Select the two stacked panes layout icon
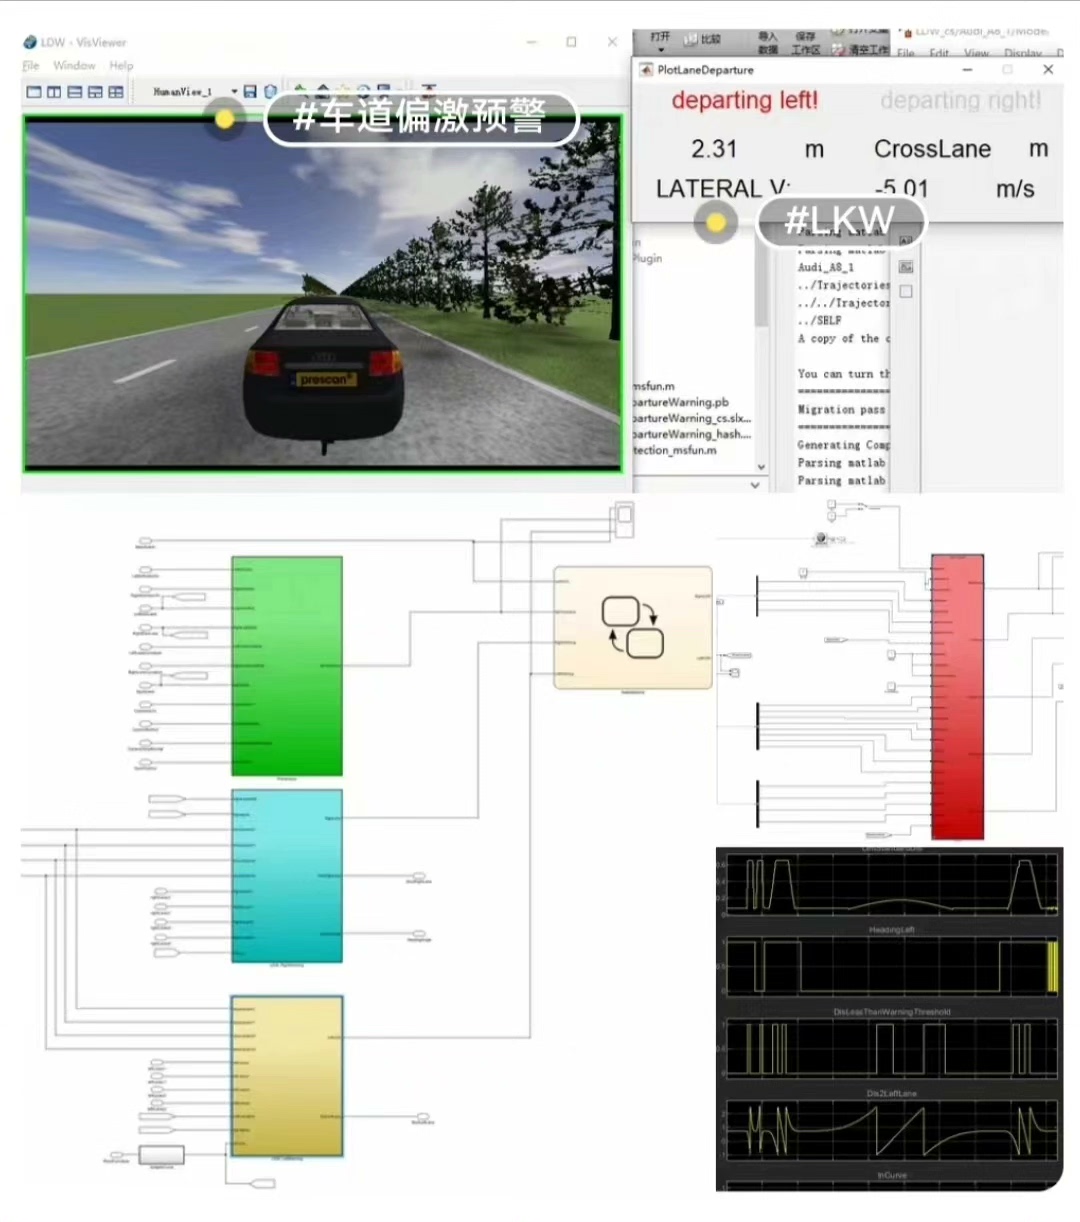 pyautogui.click(x=75, y=92)
